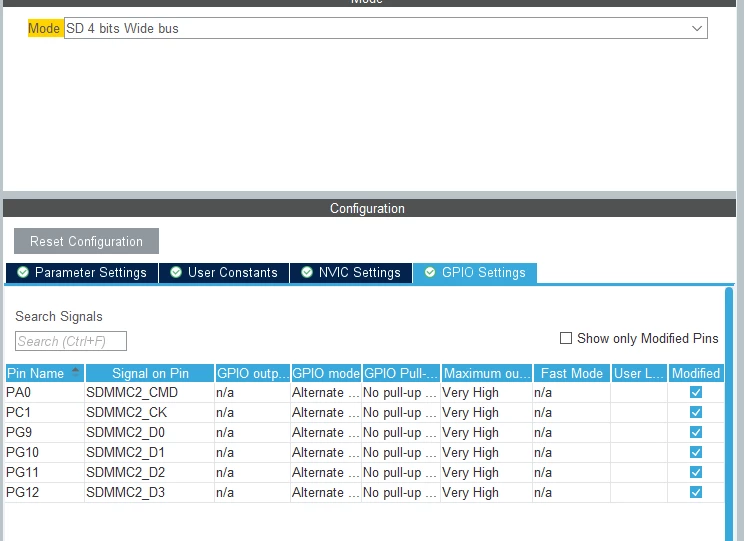Select the GPIO Settings tab
The image size is (755, 541).
click(475, 272)
